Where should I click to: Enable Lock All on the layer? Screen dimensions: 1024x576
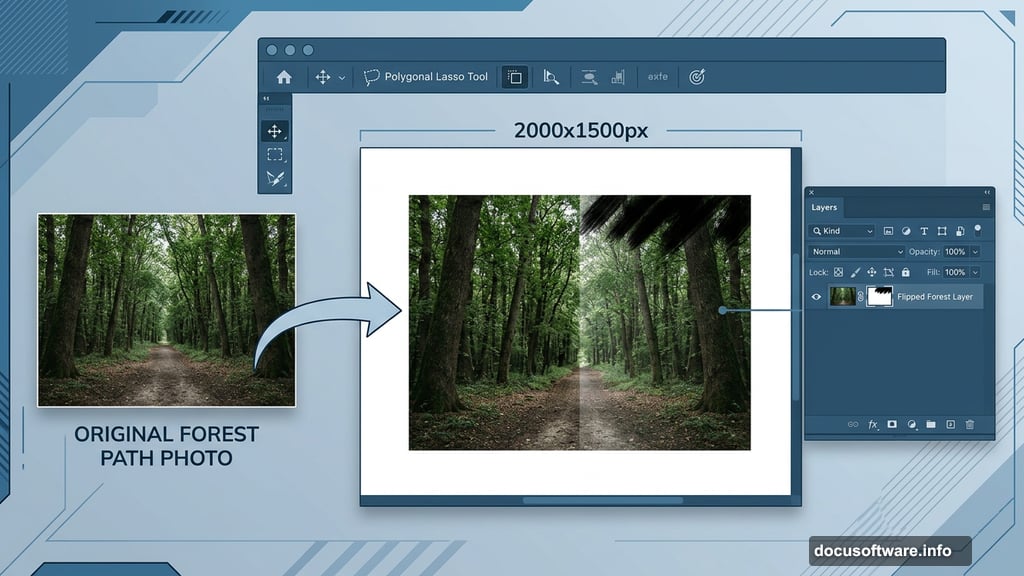point(906,272)
